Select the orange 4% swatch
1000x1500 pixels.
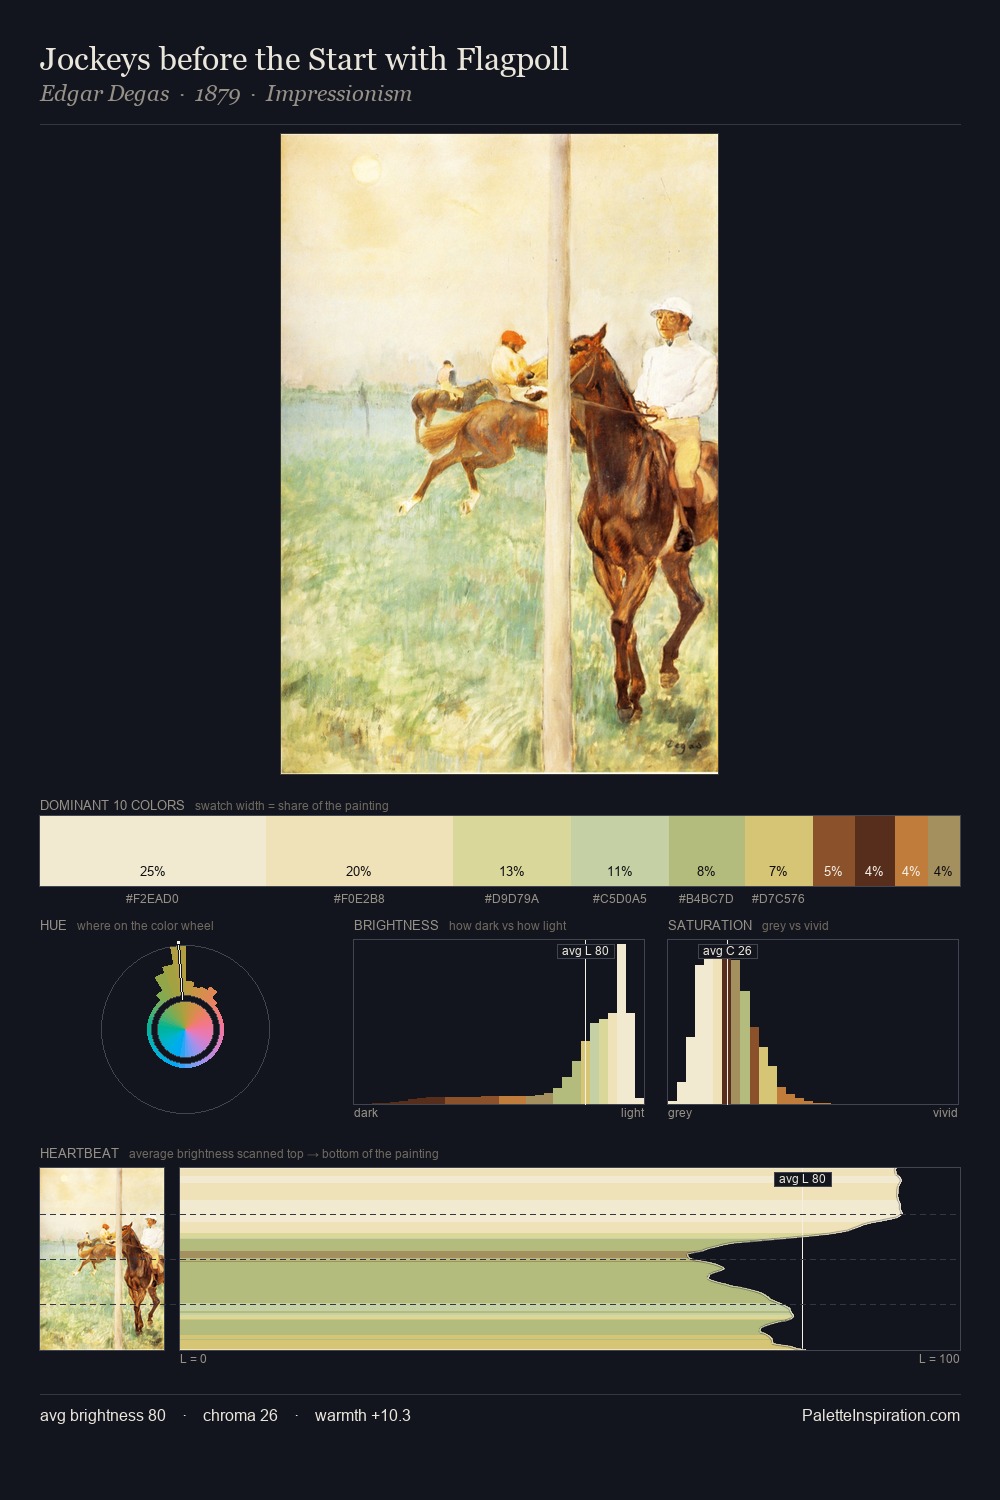point(911,851)
